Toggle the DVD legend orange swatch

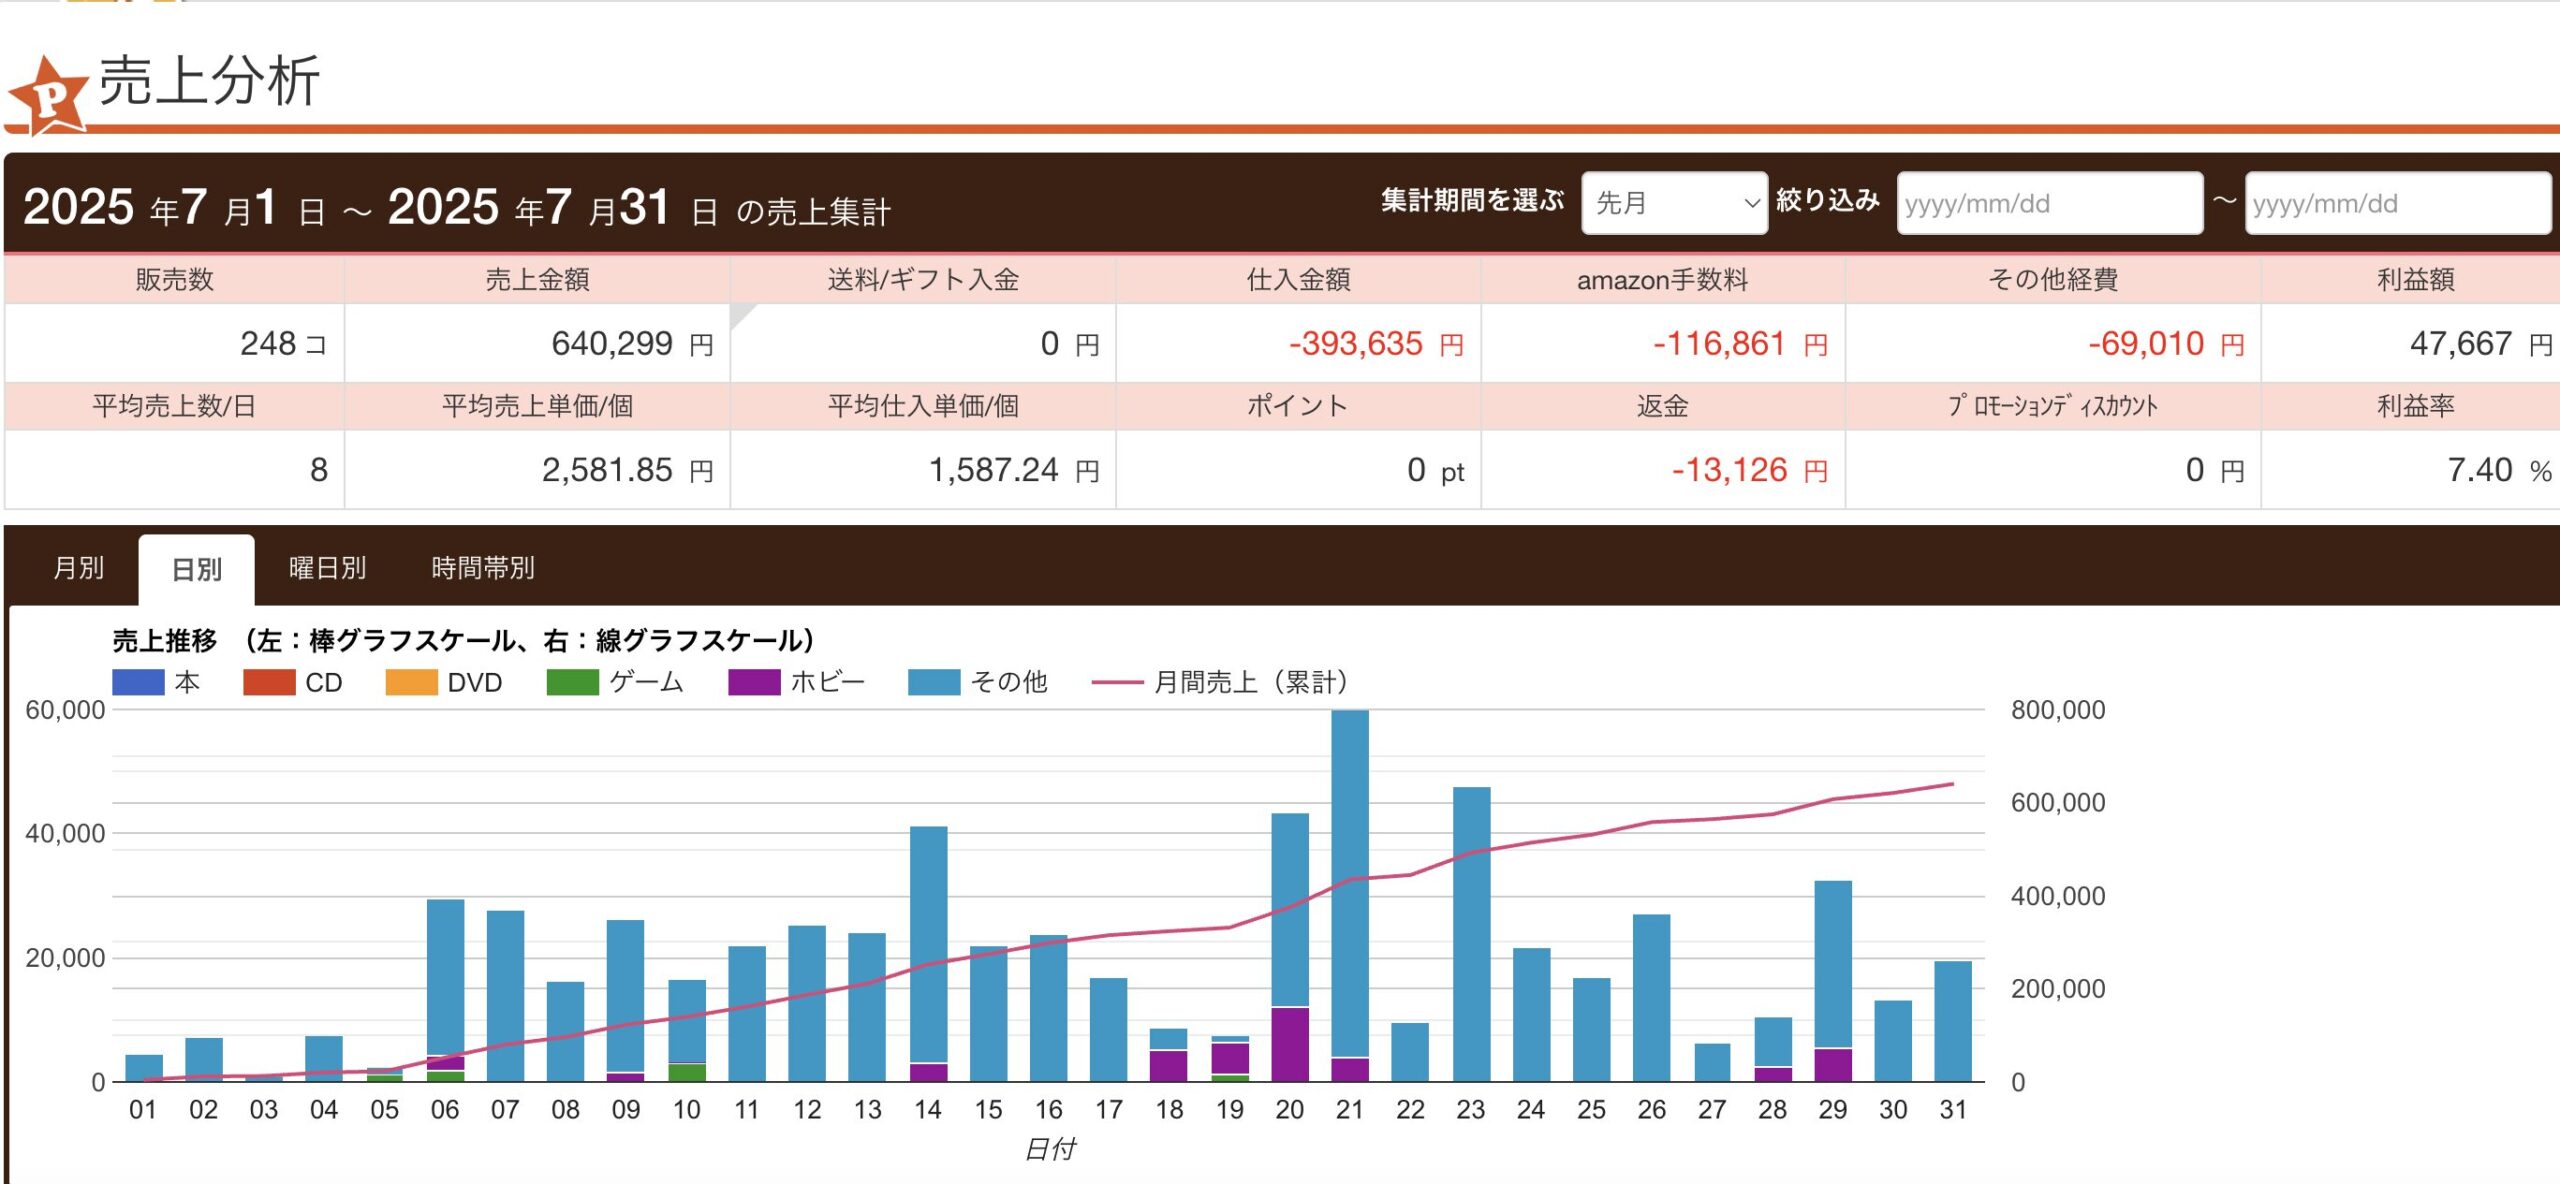click(411, 682)
